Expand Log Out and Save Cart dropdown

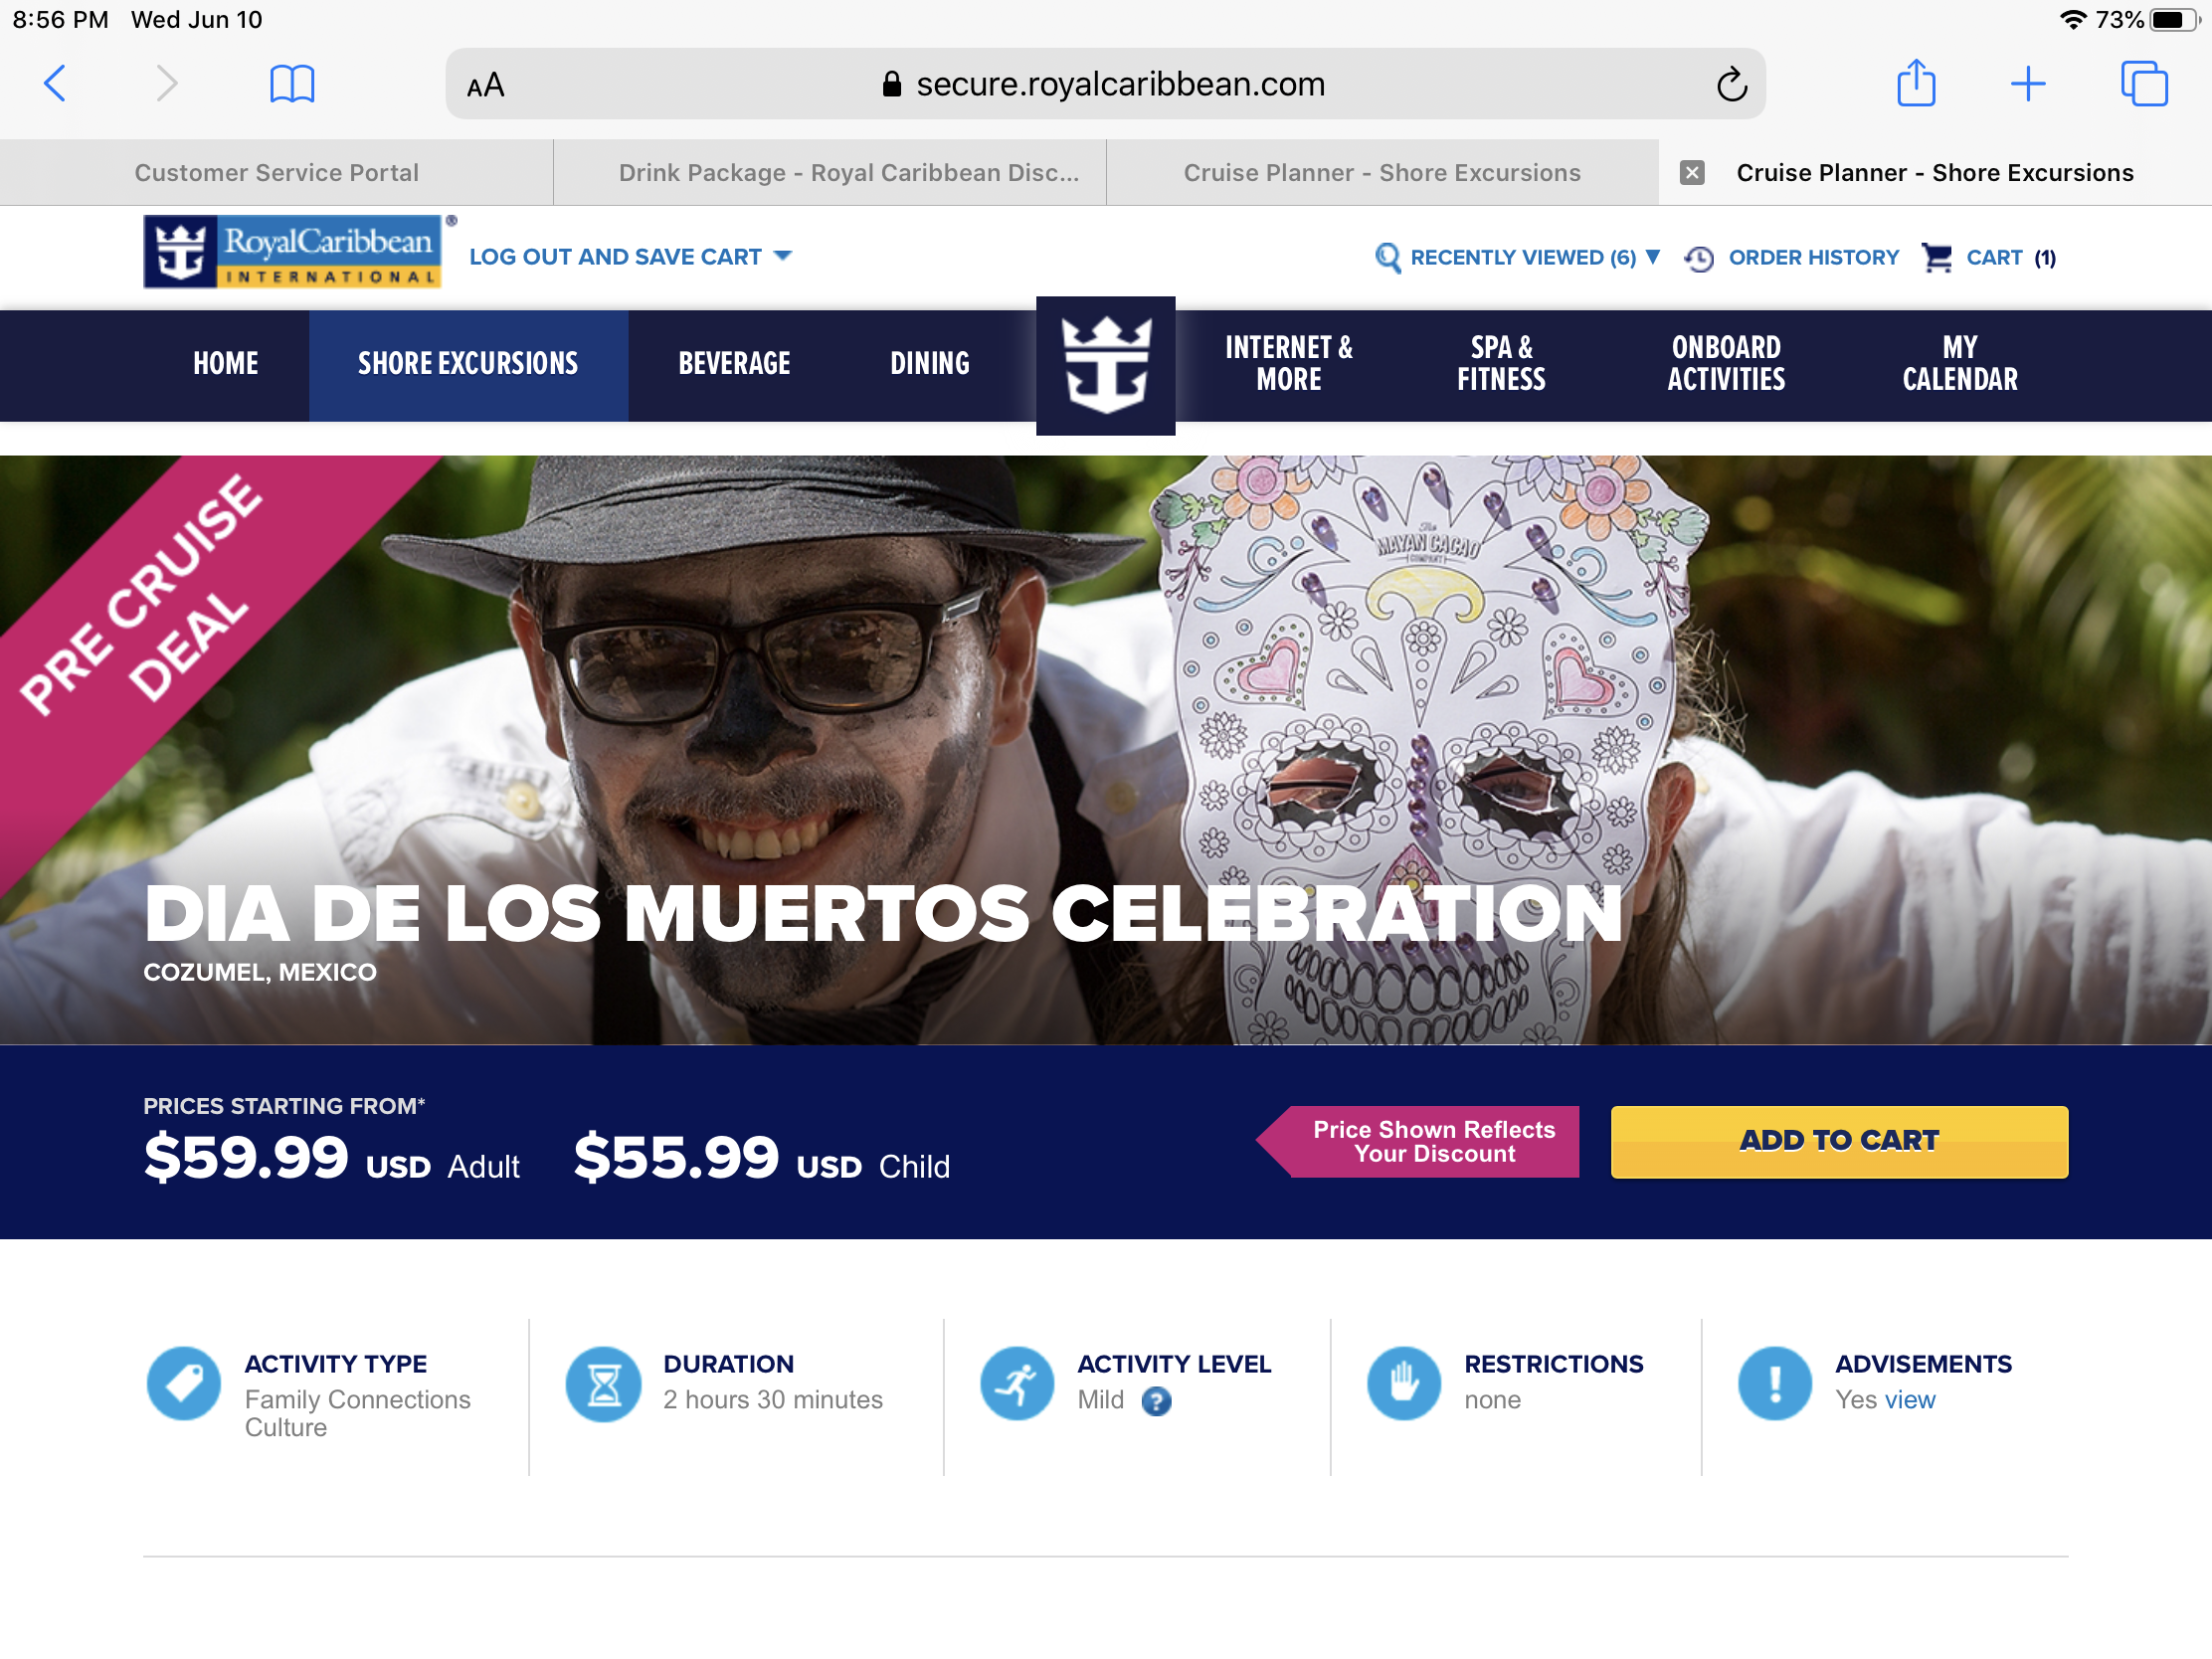tap(630, 257)
